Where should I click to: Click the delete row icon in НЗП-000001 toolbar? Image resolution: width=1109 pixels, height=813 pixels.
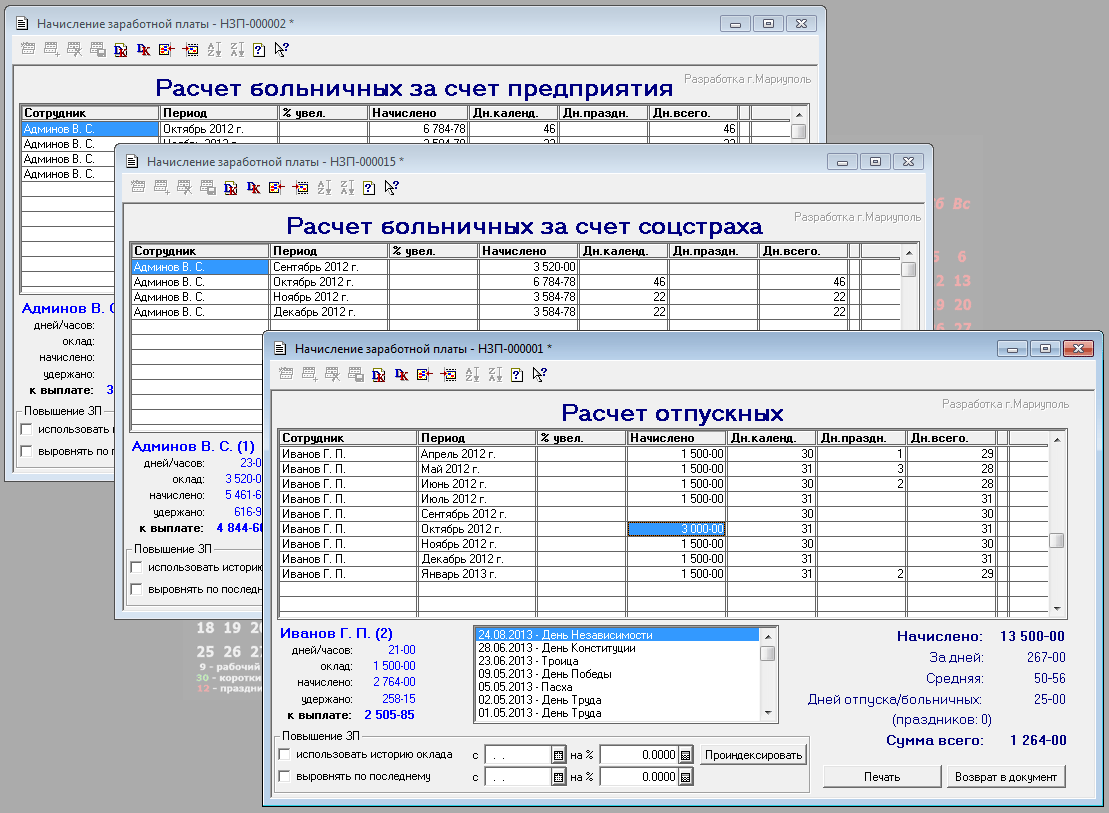click(x=332, y=374)
